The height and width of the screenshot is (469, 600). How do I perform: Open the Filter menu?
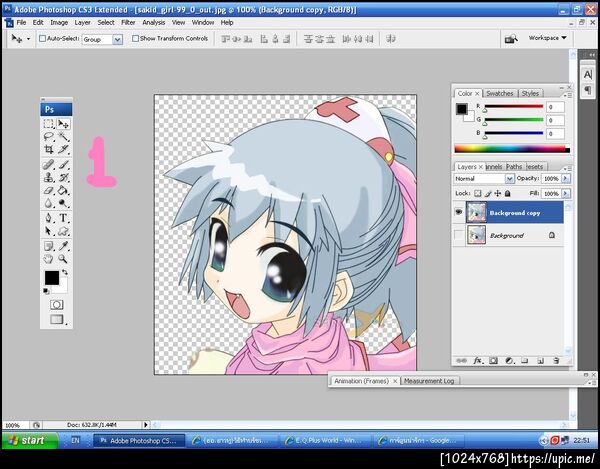click(128, 23)
